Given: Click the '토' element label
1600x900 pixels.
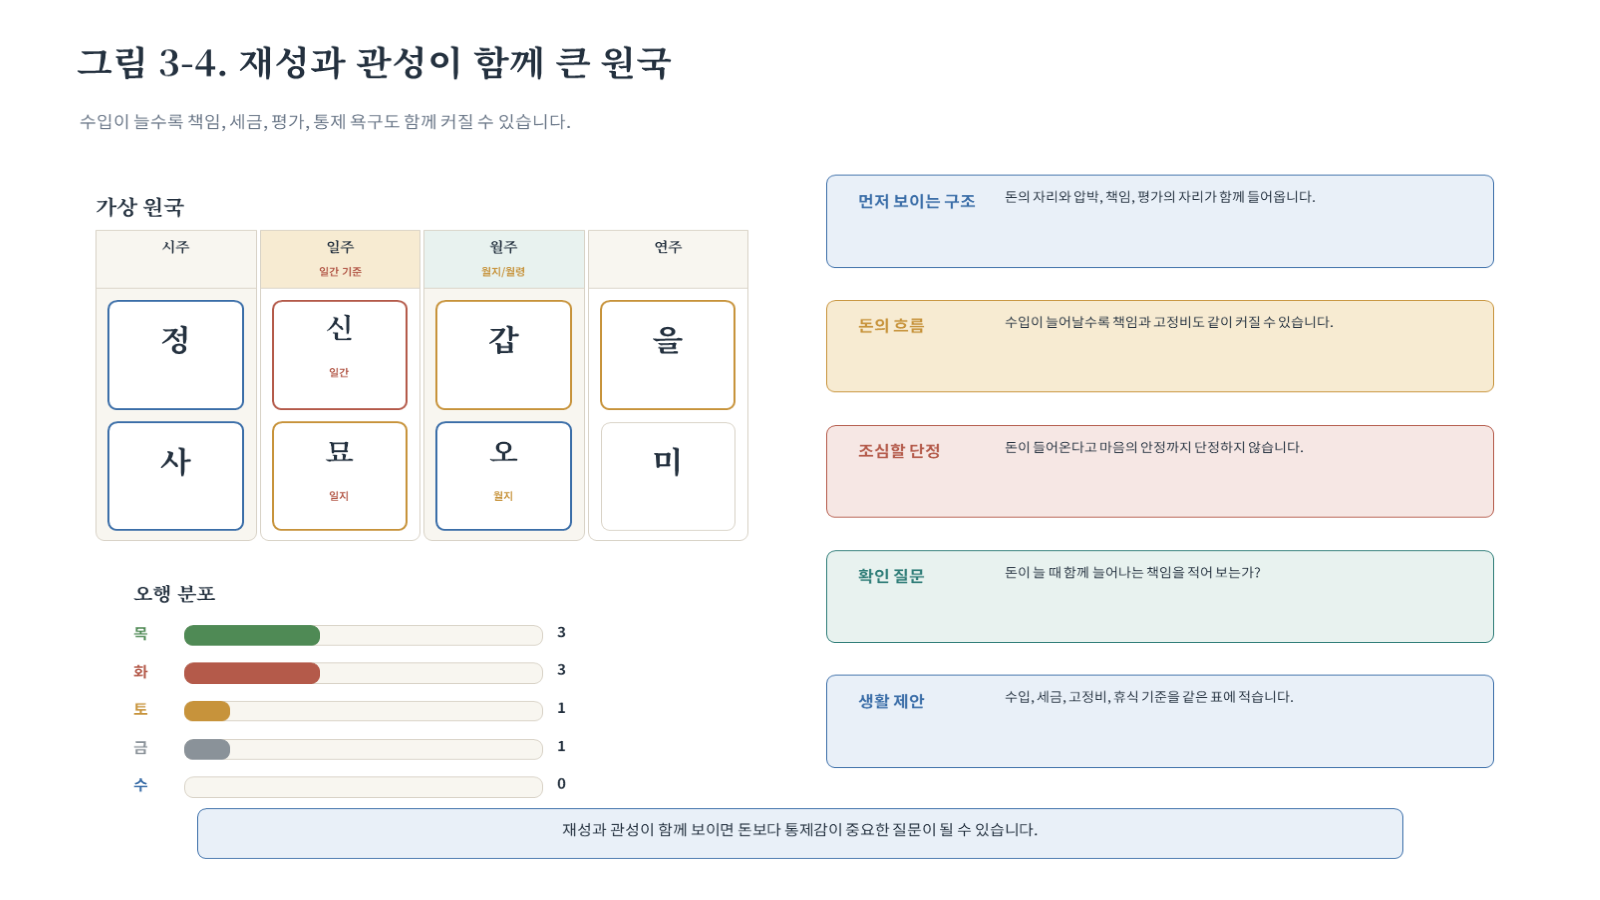Looking at the screenshot, I should [x=141, y=710].
